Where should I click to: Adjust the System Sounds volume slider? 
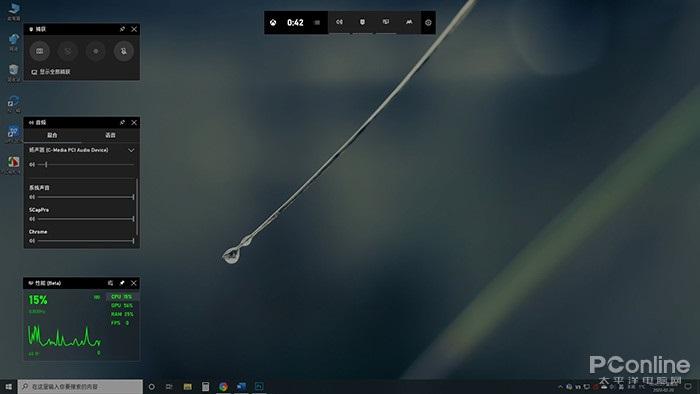(x=86, y=197)
